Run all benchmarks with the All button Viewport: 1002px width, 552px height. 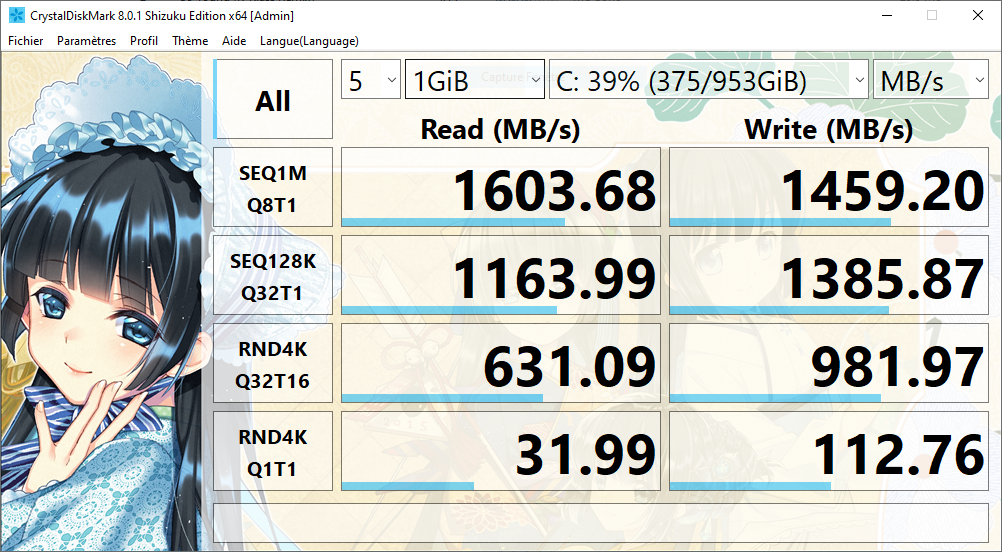coord(273,99)
